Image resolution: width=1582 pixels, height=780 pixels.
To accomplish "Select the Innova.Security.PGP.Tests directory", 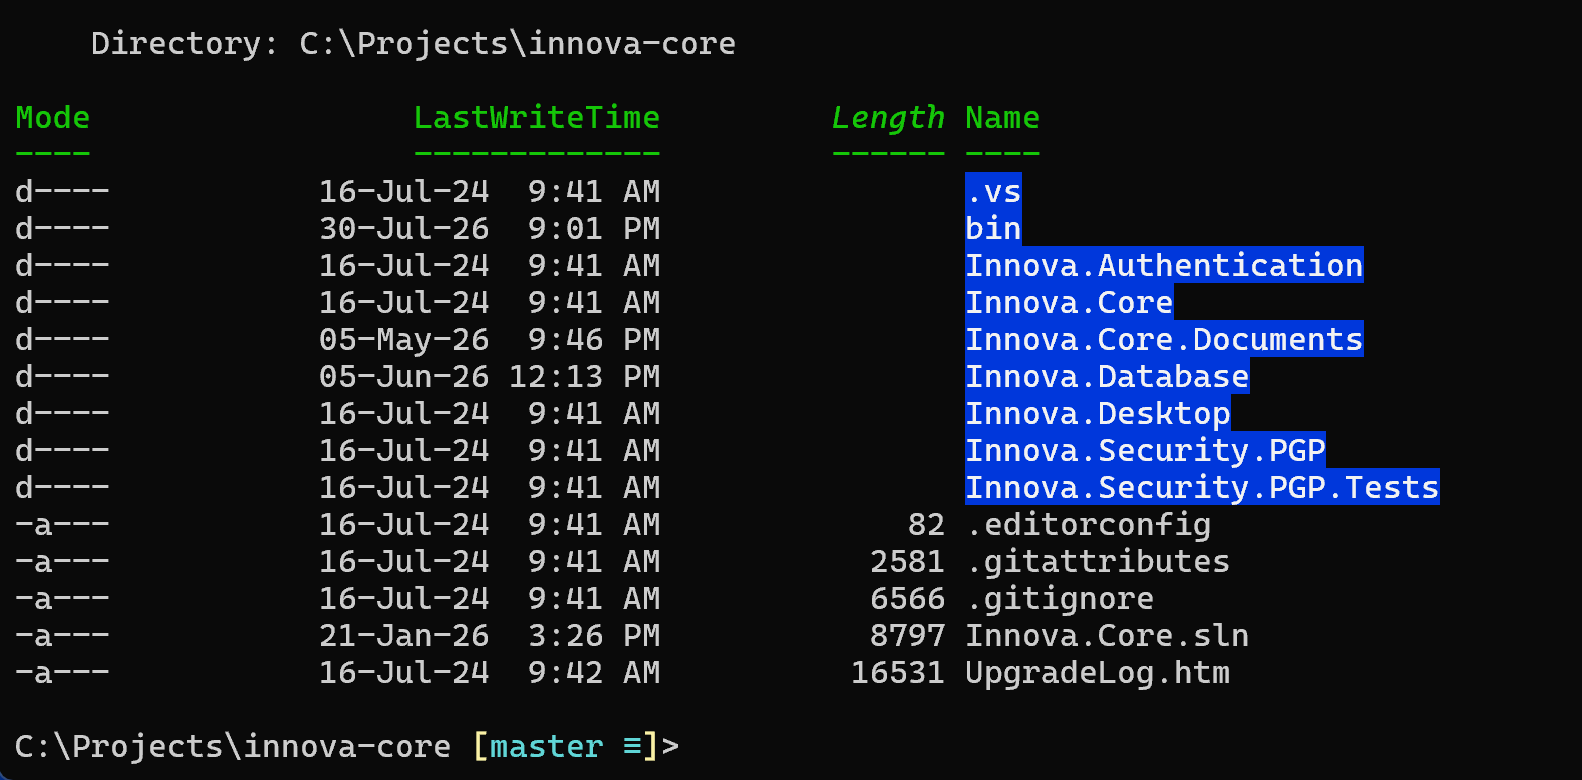I will click(1202, 487).
